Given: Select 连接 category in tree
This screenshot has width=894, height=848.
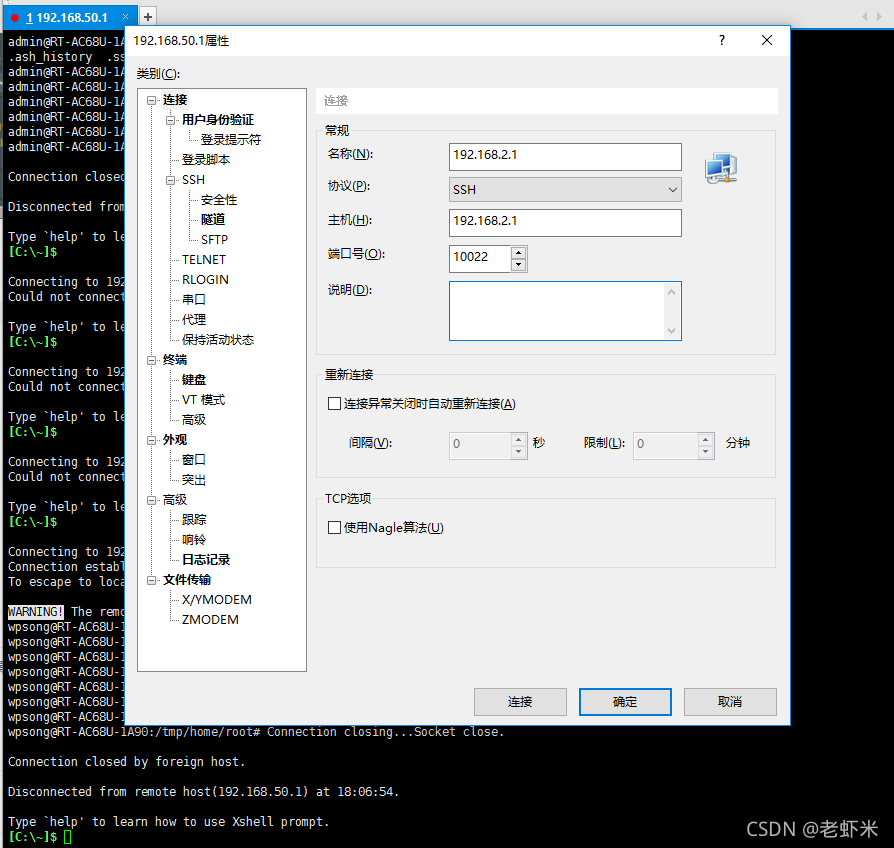Looking at the screenshot, I should (x=175, y=100).
